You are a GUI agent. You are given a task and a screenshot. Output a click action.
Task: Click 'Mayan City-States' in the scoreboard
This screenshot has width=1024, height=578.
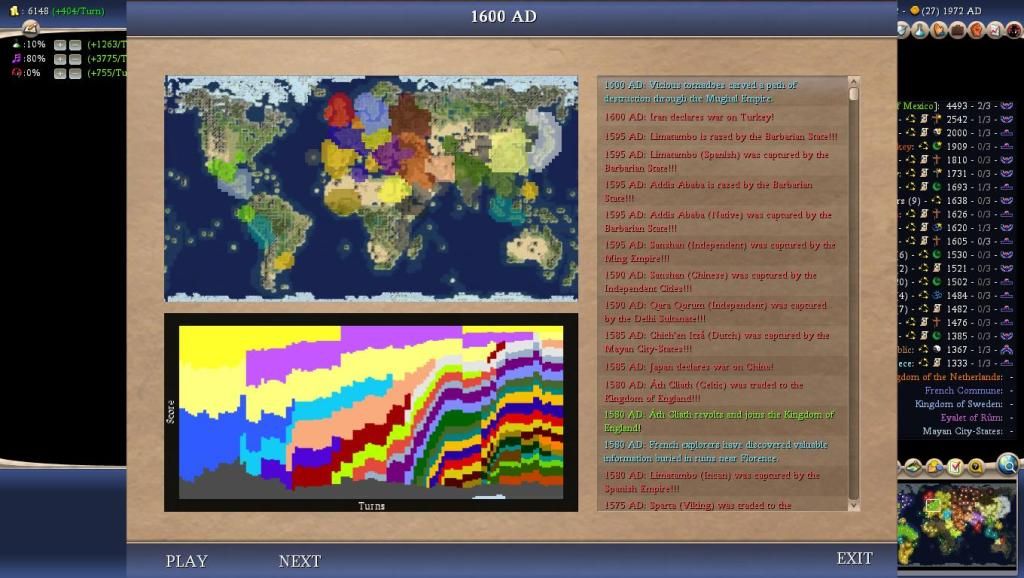click(962, 431)
